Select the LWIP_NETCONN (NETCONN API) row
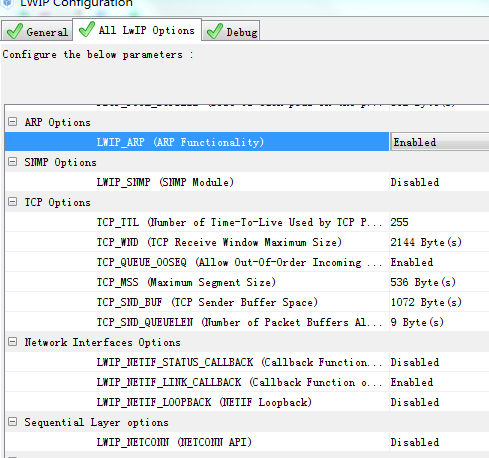This screenshot has width=489, height=458. (197, 442)
